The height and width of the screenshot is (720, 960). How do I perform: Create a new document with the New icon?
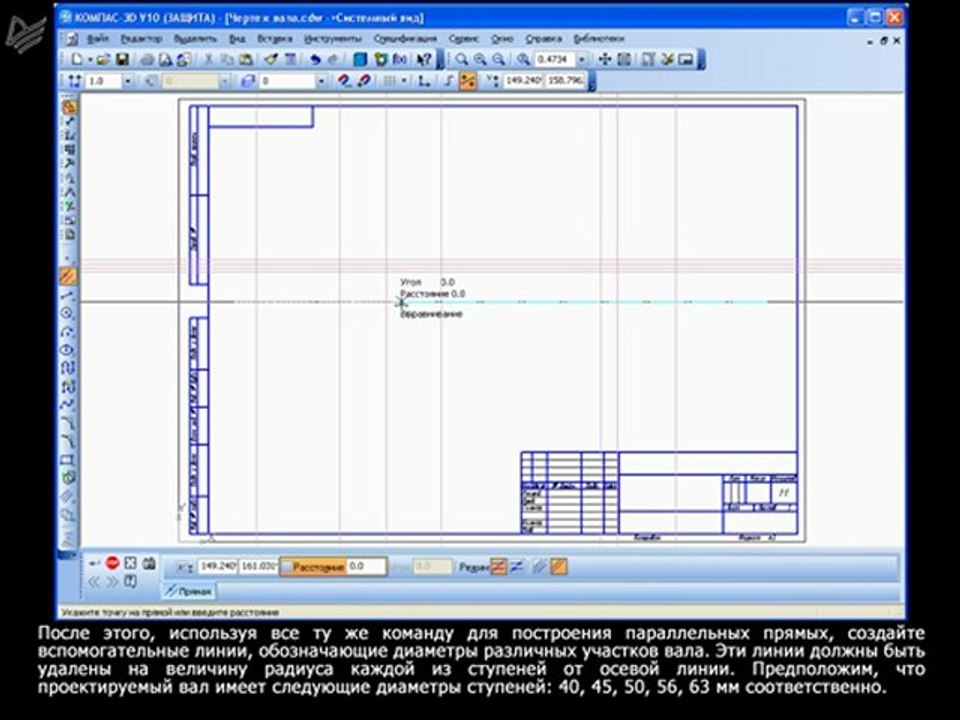(77, 59)
